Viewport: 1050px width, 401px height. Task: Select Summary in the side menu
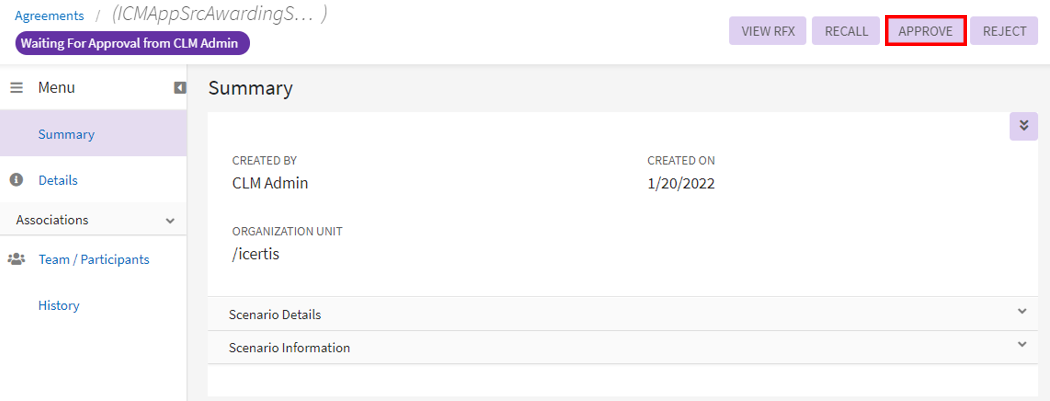click(66, 134)
